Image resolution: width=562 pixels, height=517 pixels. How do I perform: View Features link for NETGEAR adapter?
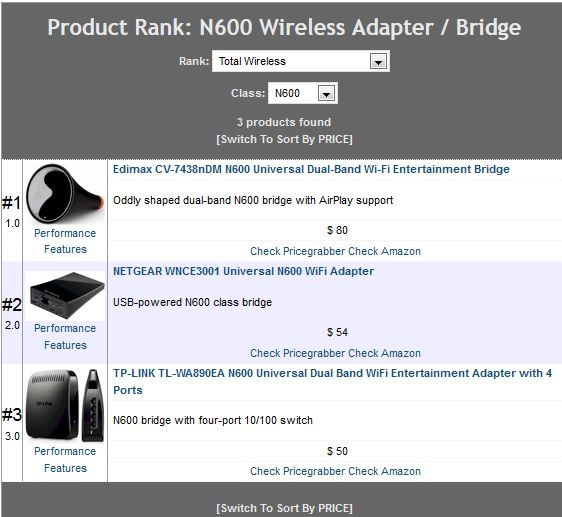65,345
